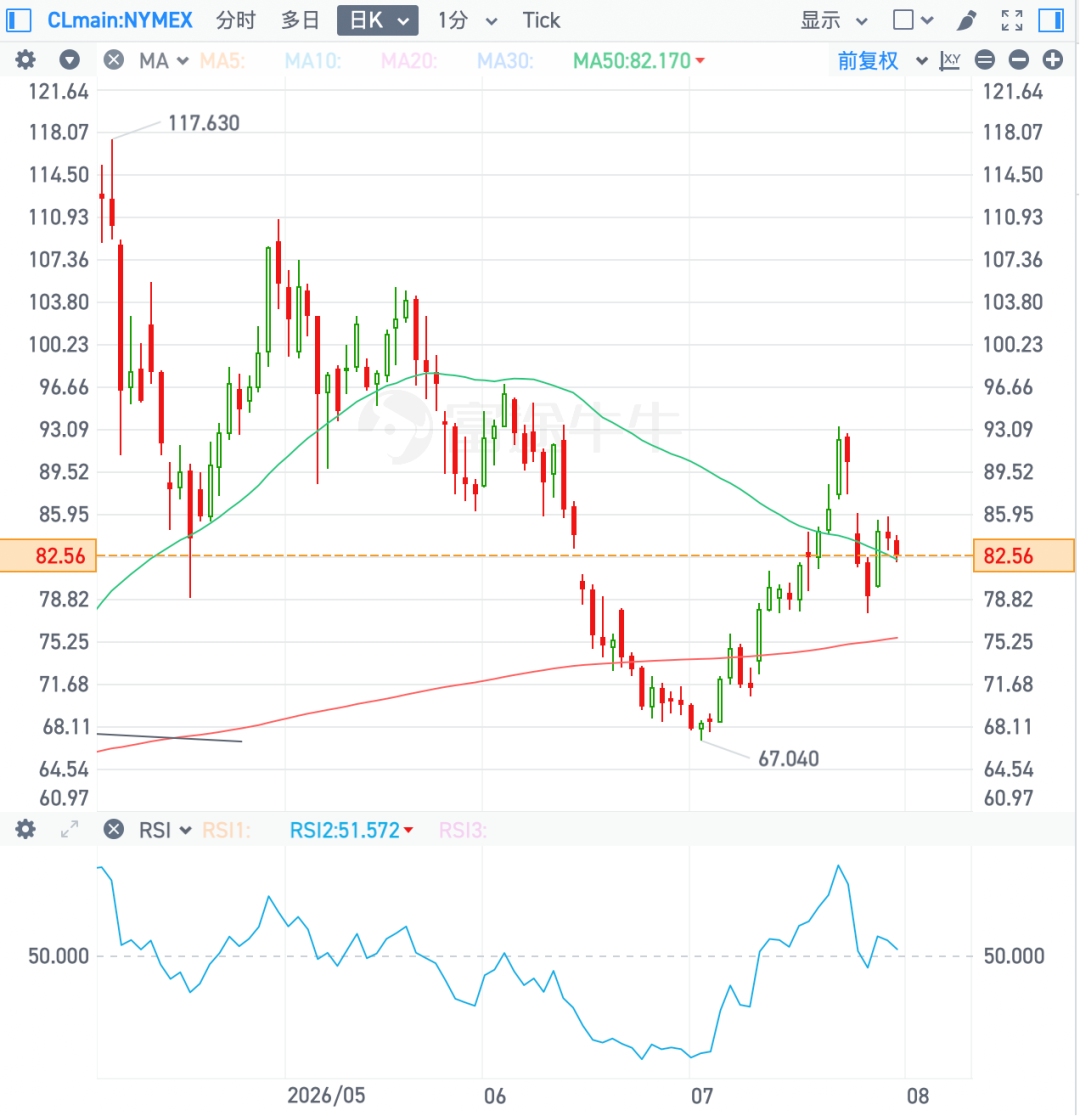Remove the MA indicator with X icon

tap(113, 60)
